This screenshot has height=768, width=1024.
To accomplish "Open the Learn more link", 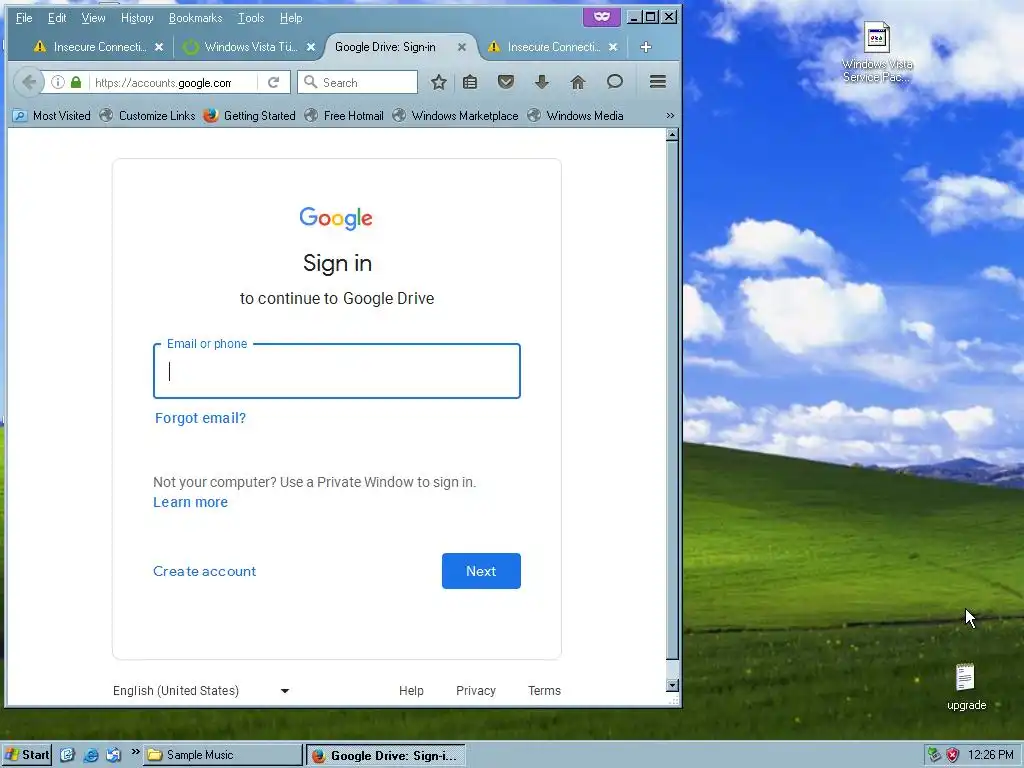I will [x=191, y=502].
